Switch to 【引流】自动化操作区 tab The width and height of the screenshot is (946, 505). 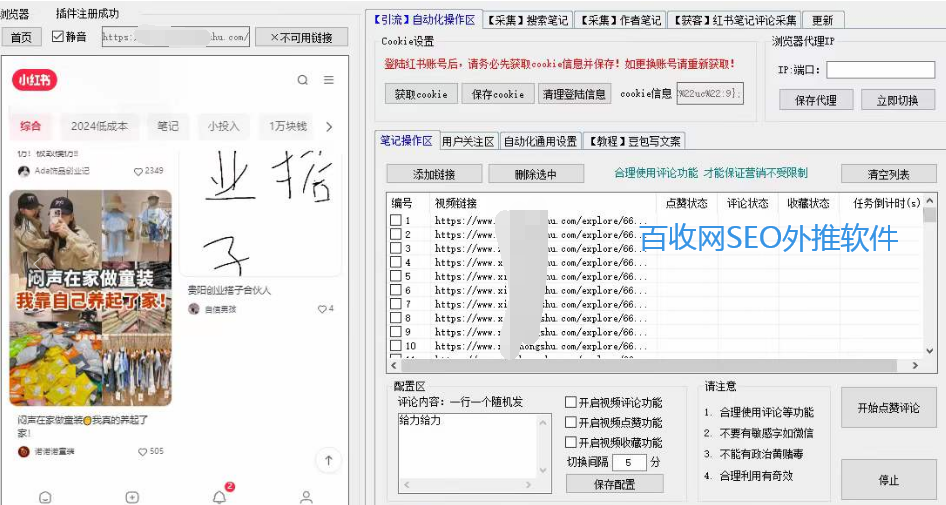click(425, 20)
